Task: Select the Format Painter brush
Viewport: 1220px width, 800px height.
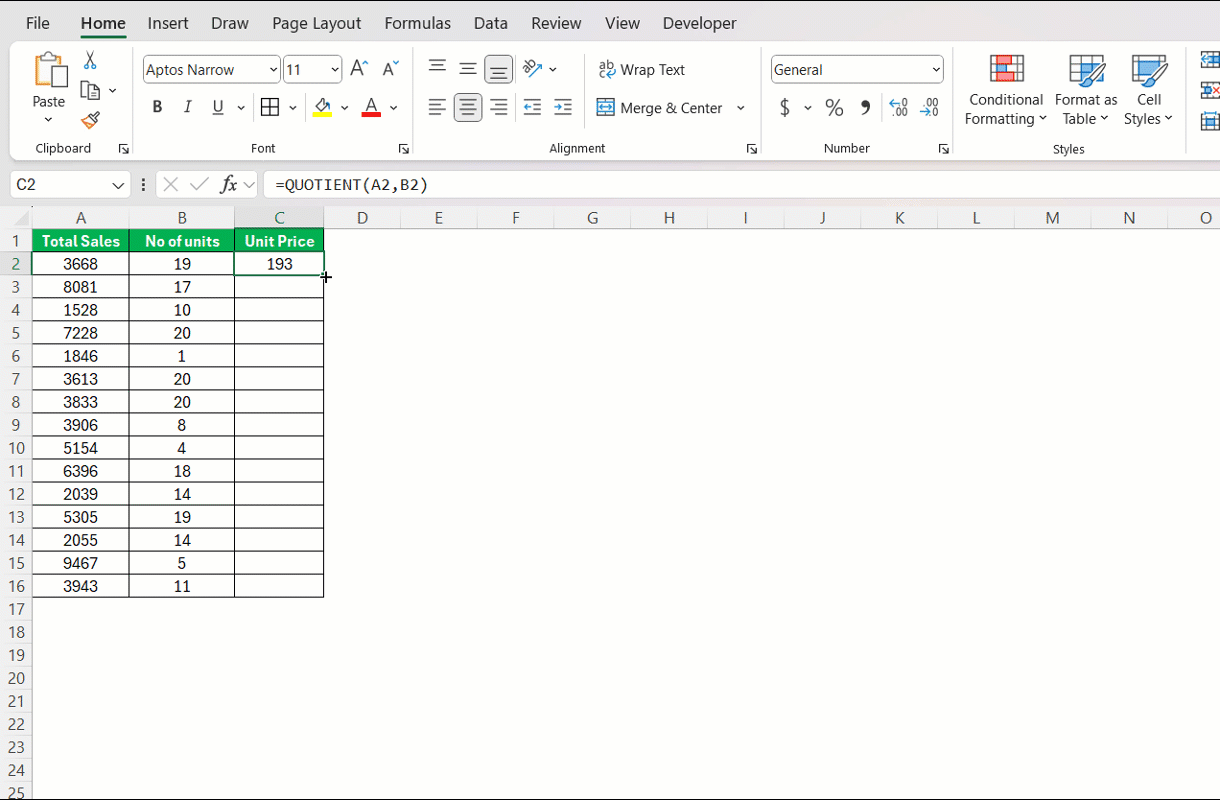Action: click(90, 120)
